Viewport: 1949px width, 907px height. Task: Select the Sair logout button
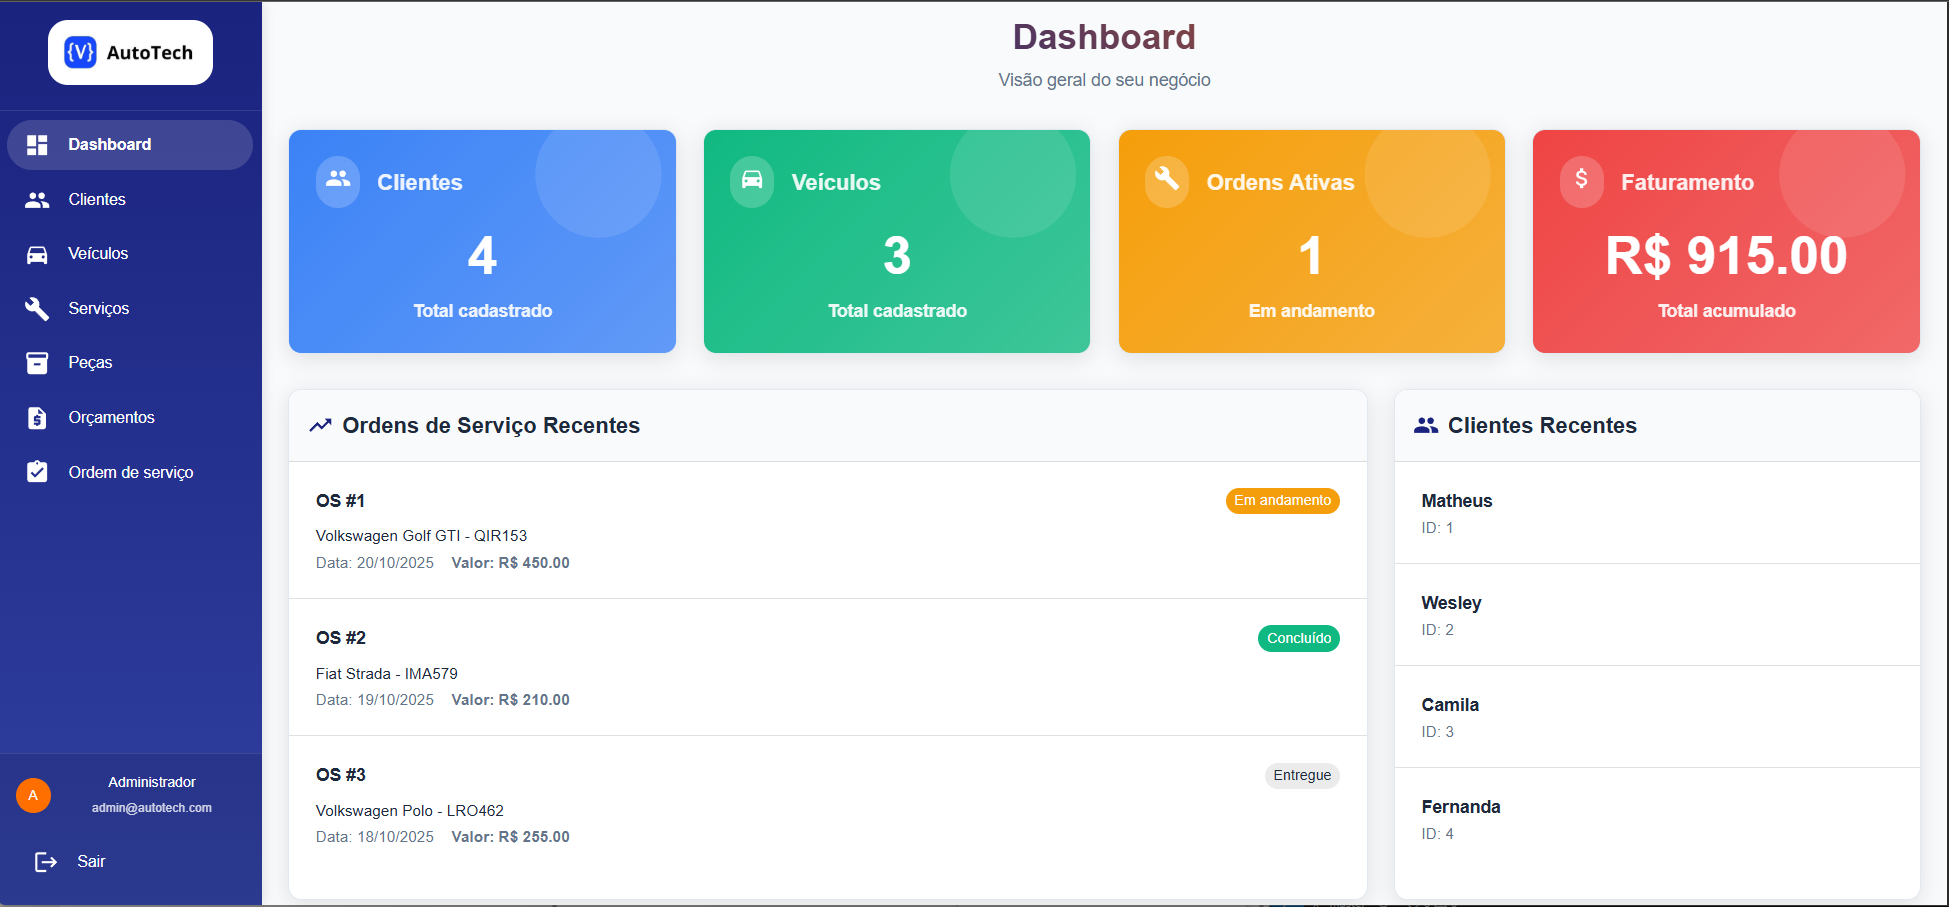pyautogui.click(x=91, y=862)
